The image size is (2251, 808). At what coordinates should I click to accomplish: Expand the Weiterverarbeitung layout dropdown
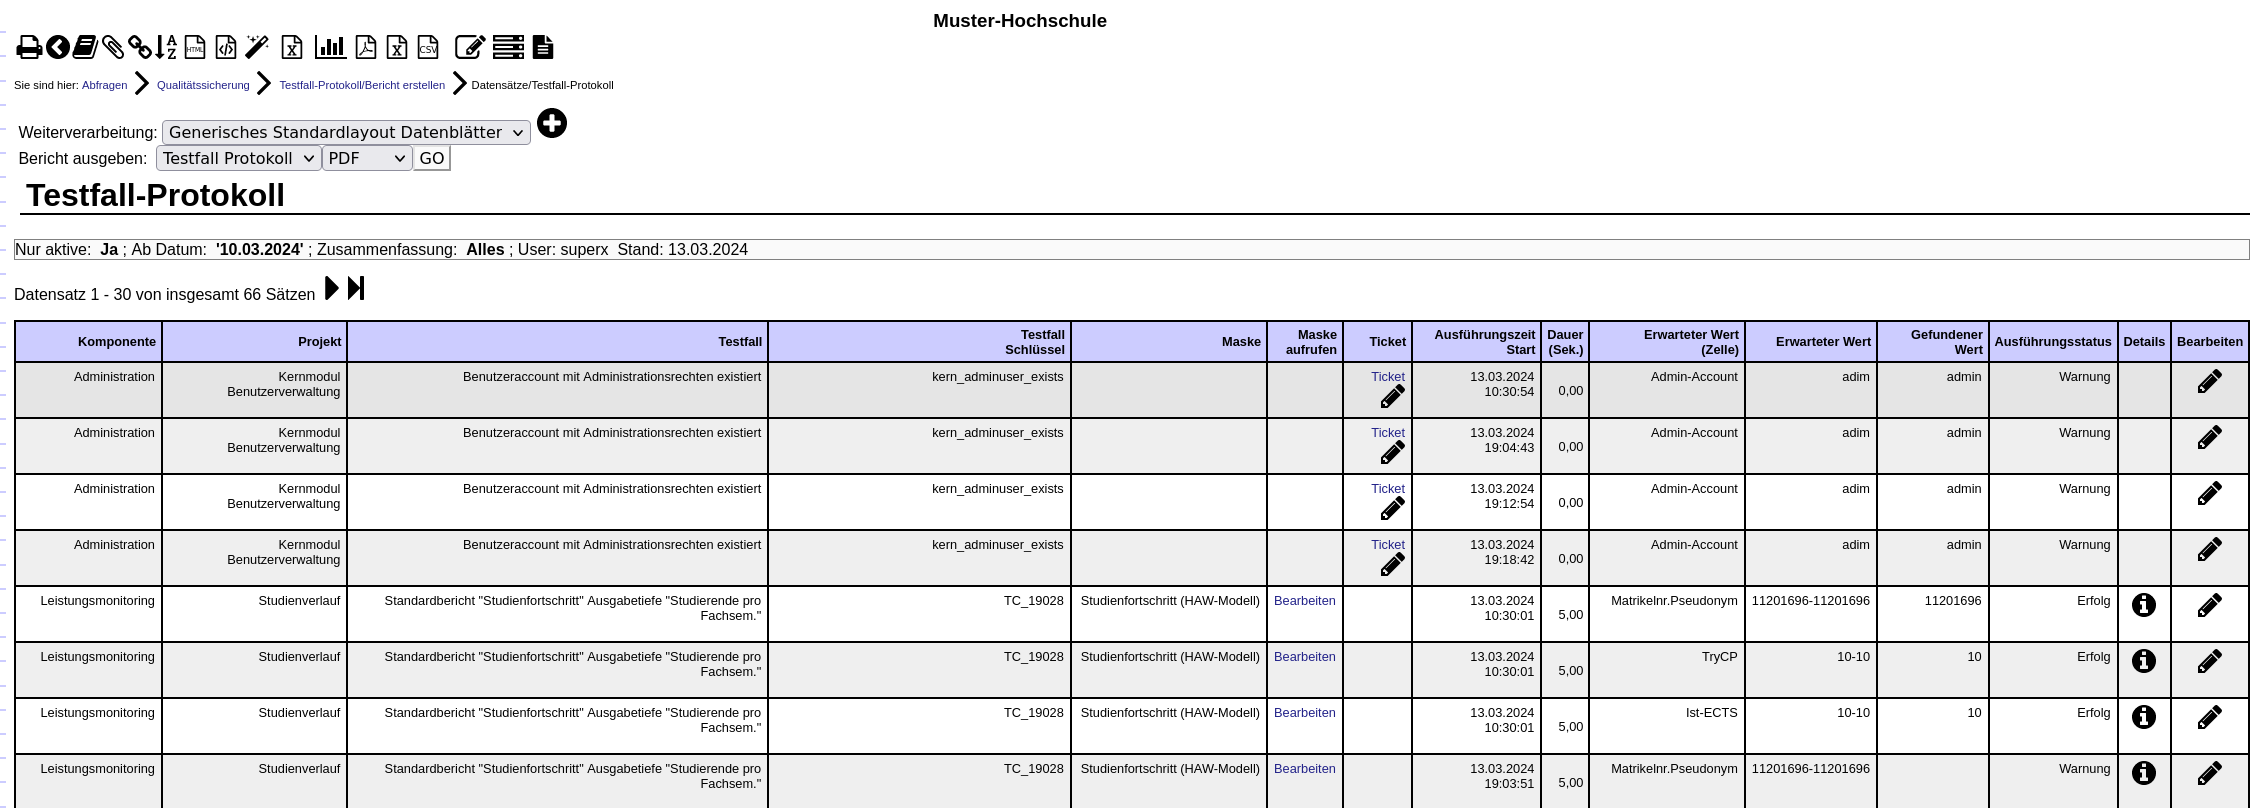pos(346,132)
